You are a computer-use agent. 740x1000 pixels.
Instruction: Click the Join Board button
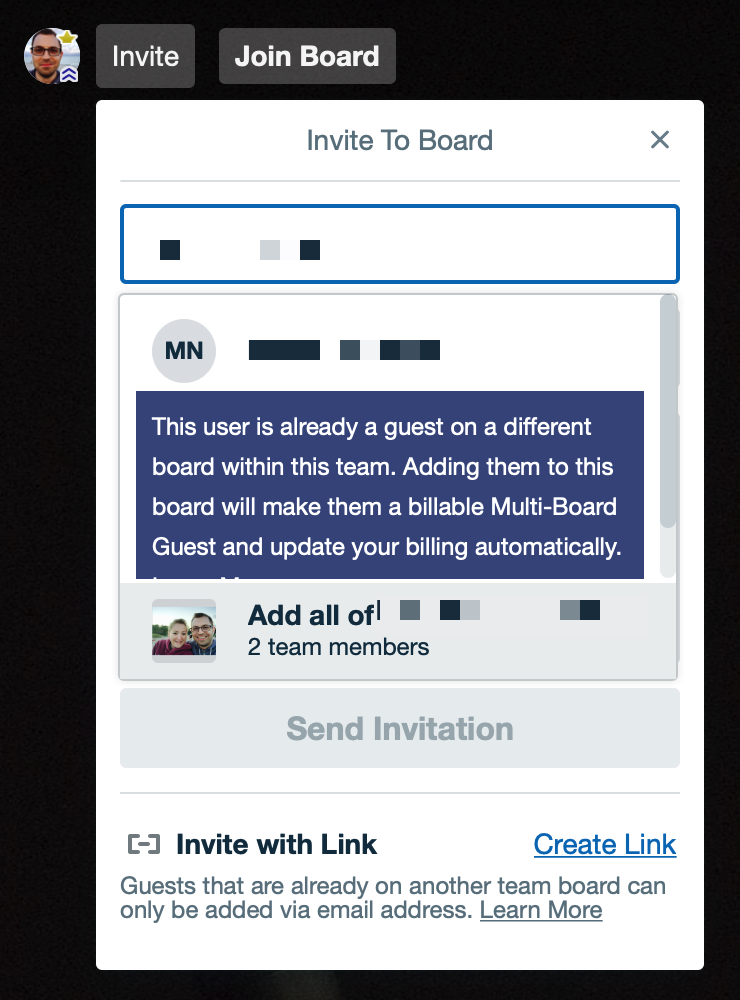307,56
